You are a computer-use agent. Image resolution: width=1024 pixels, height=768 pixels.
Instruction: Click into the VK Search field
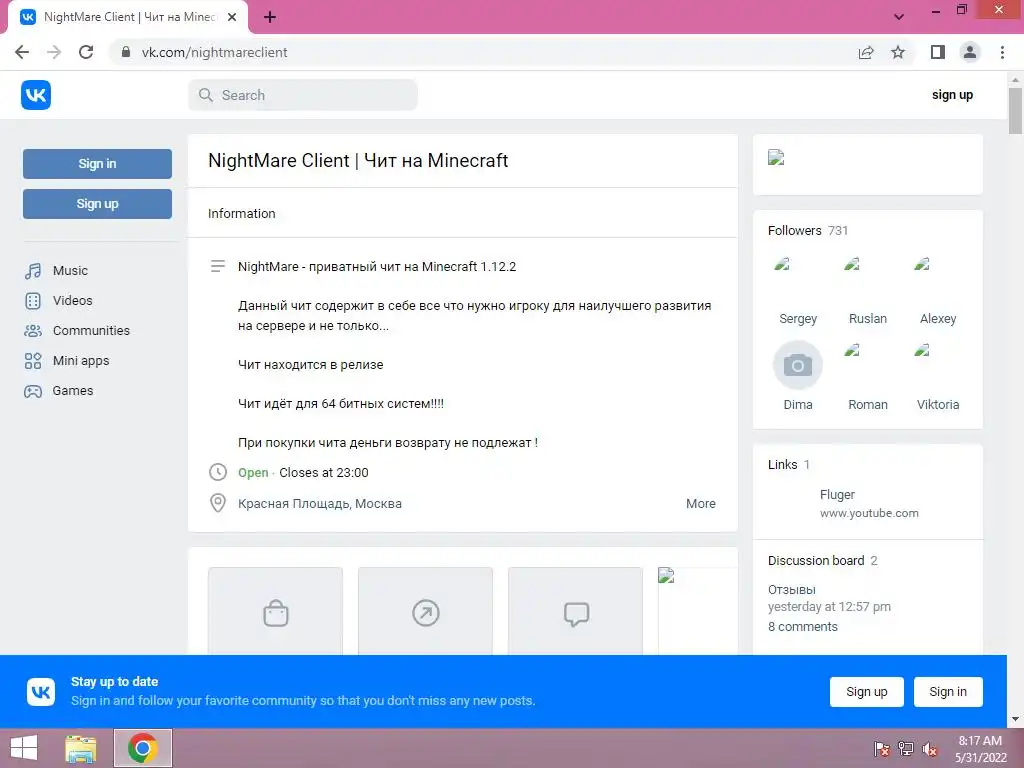pyautogui.click(x=303, y=95)
